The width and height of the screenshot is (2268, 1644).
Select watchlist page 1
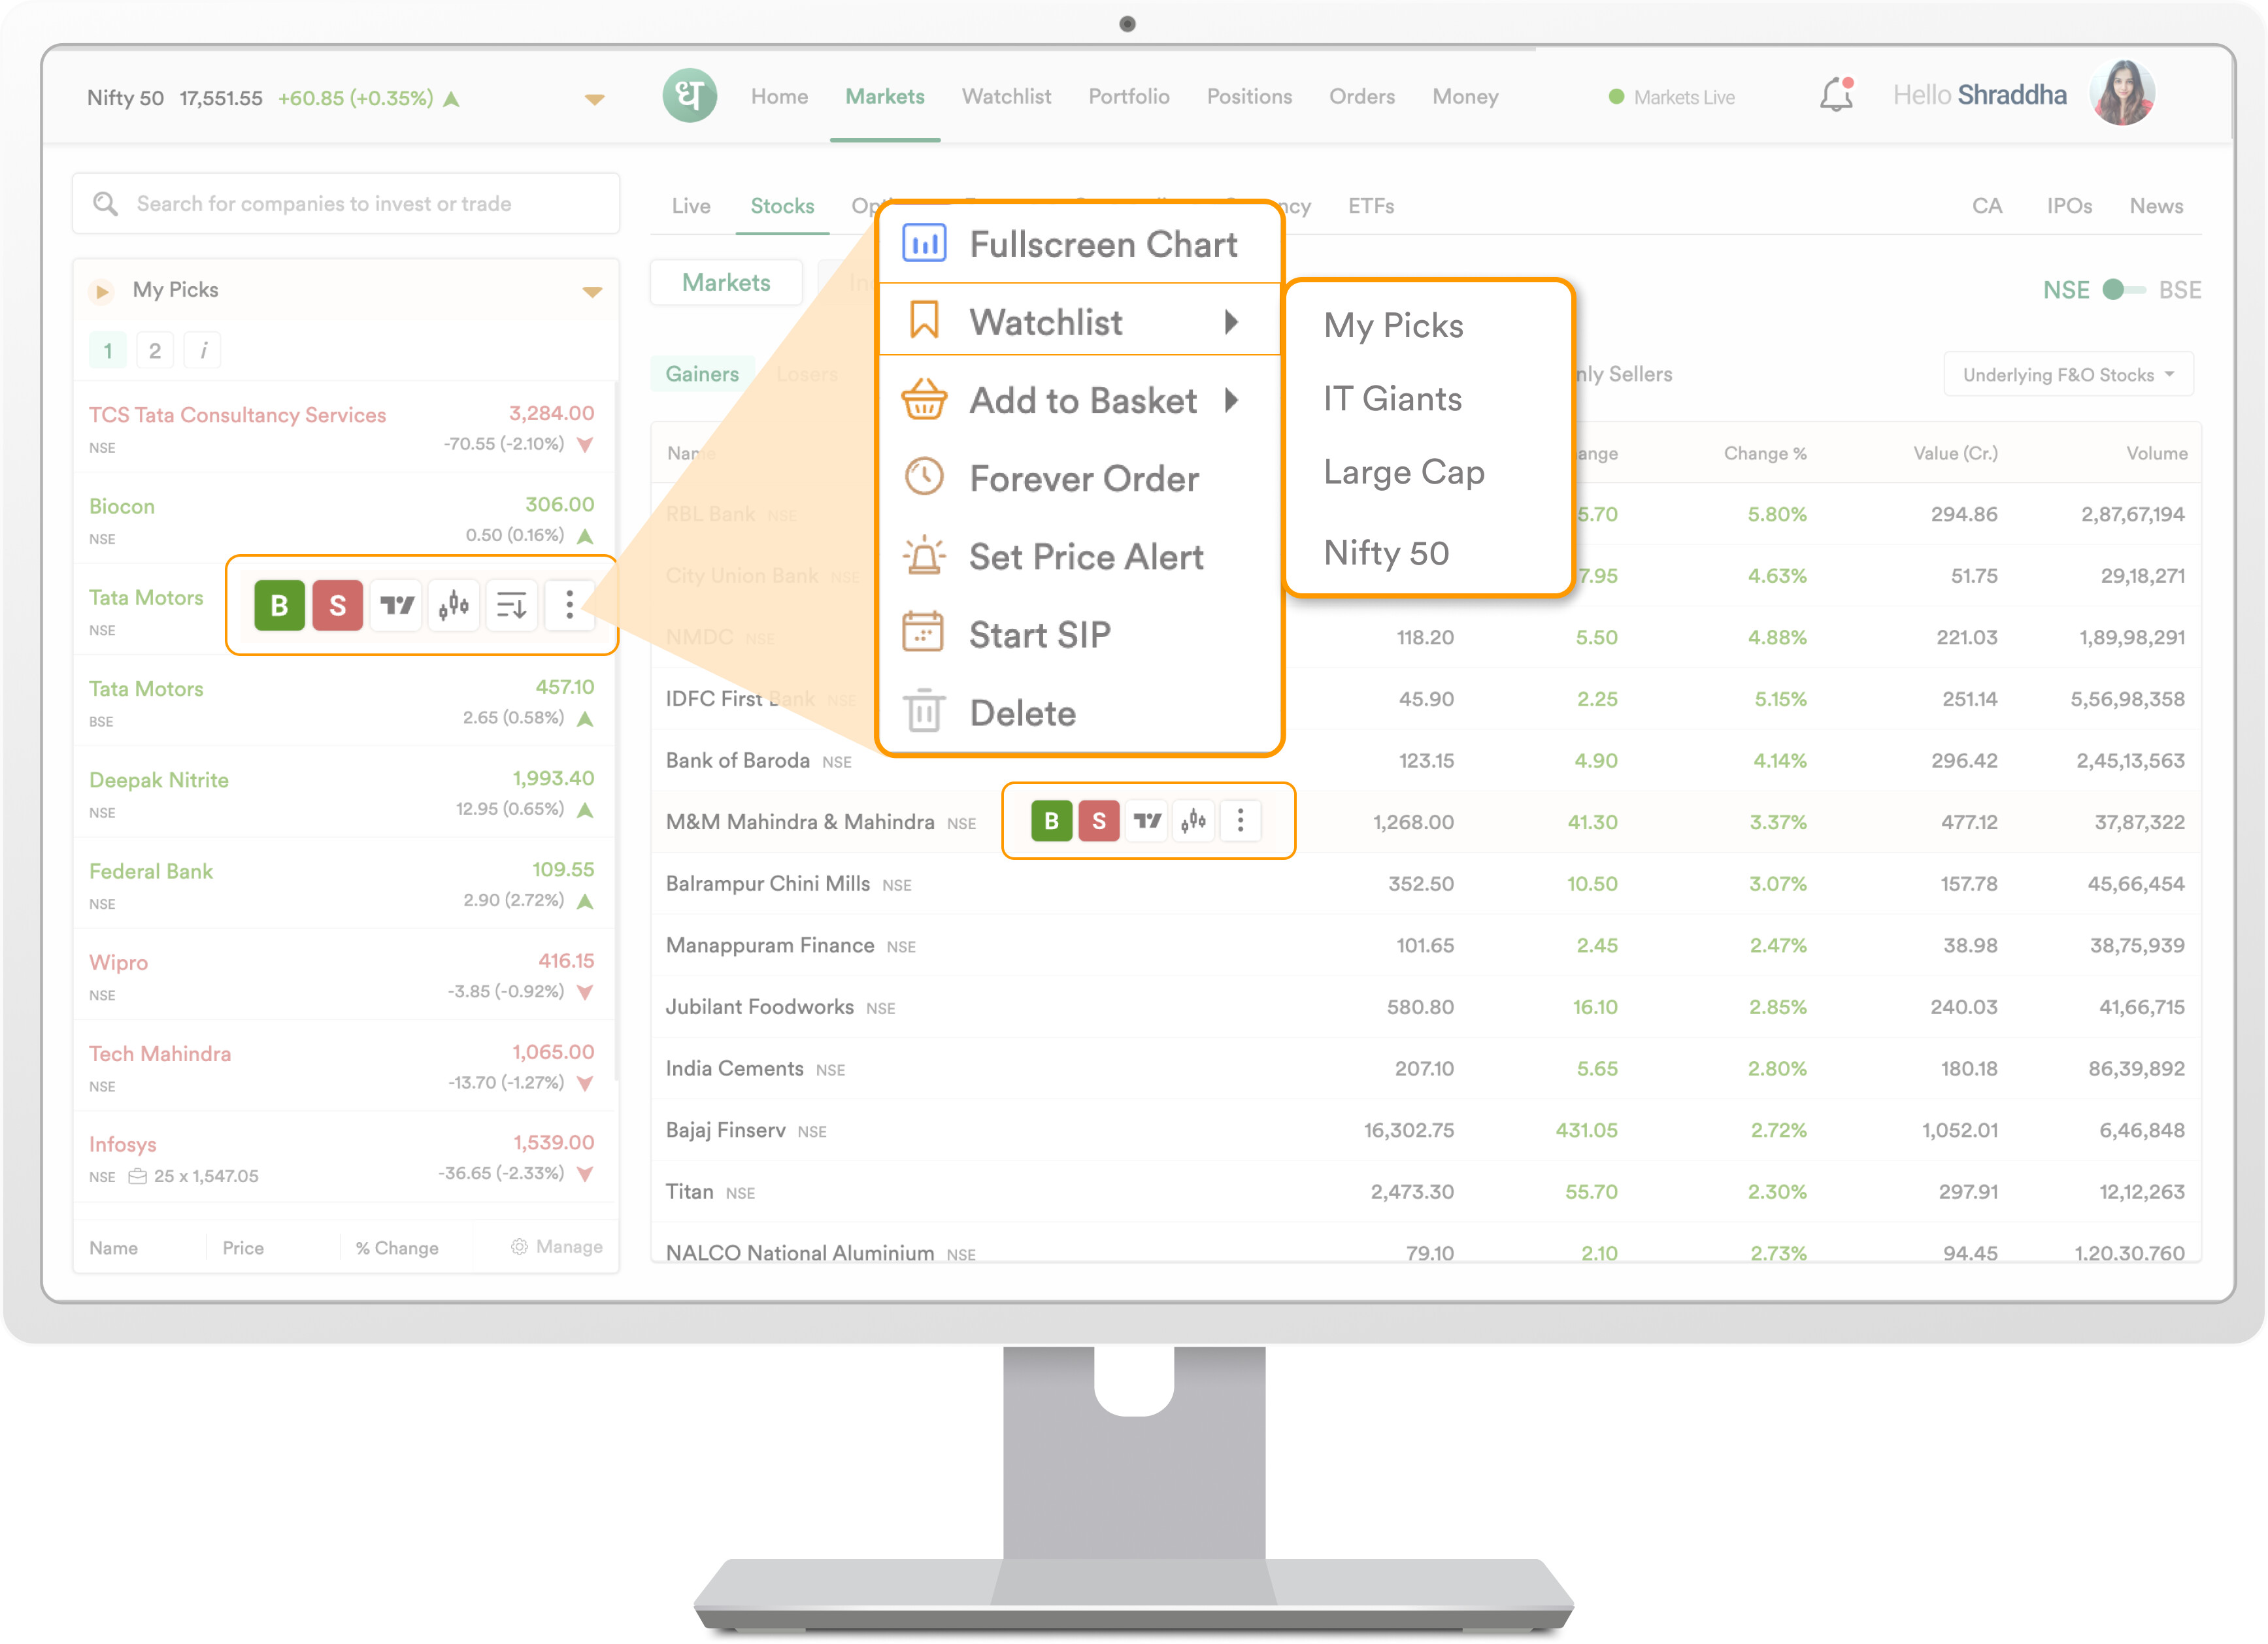pos(107,350)
